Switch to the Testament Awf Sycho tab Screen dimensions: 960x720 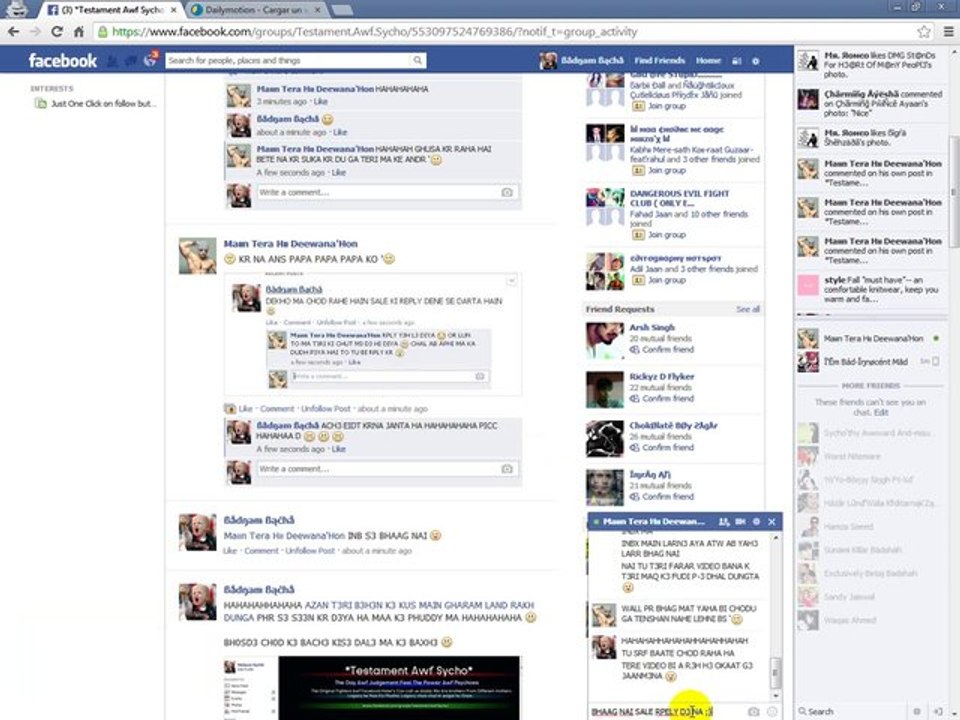point(110,10)
